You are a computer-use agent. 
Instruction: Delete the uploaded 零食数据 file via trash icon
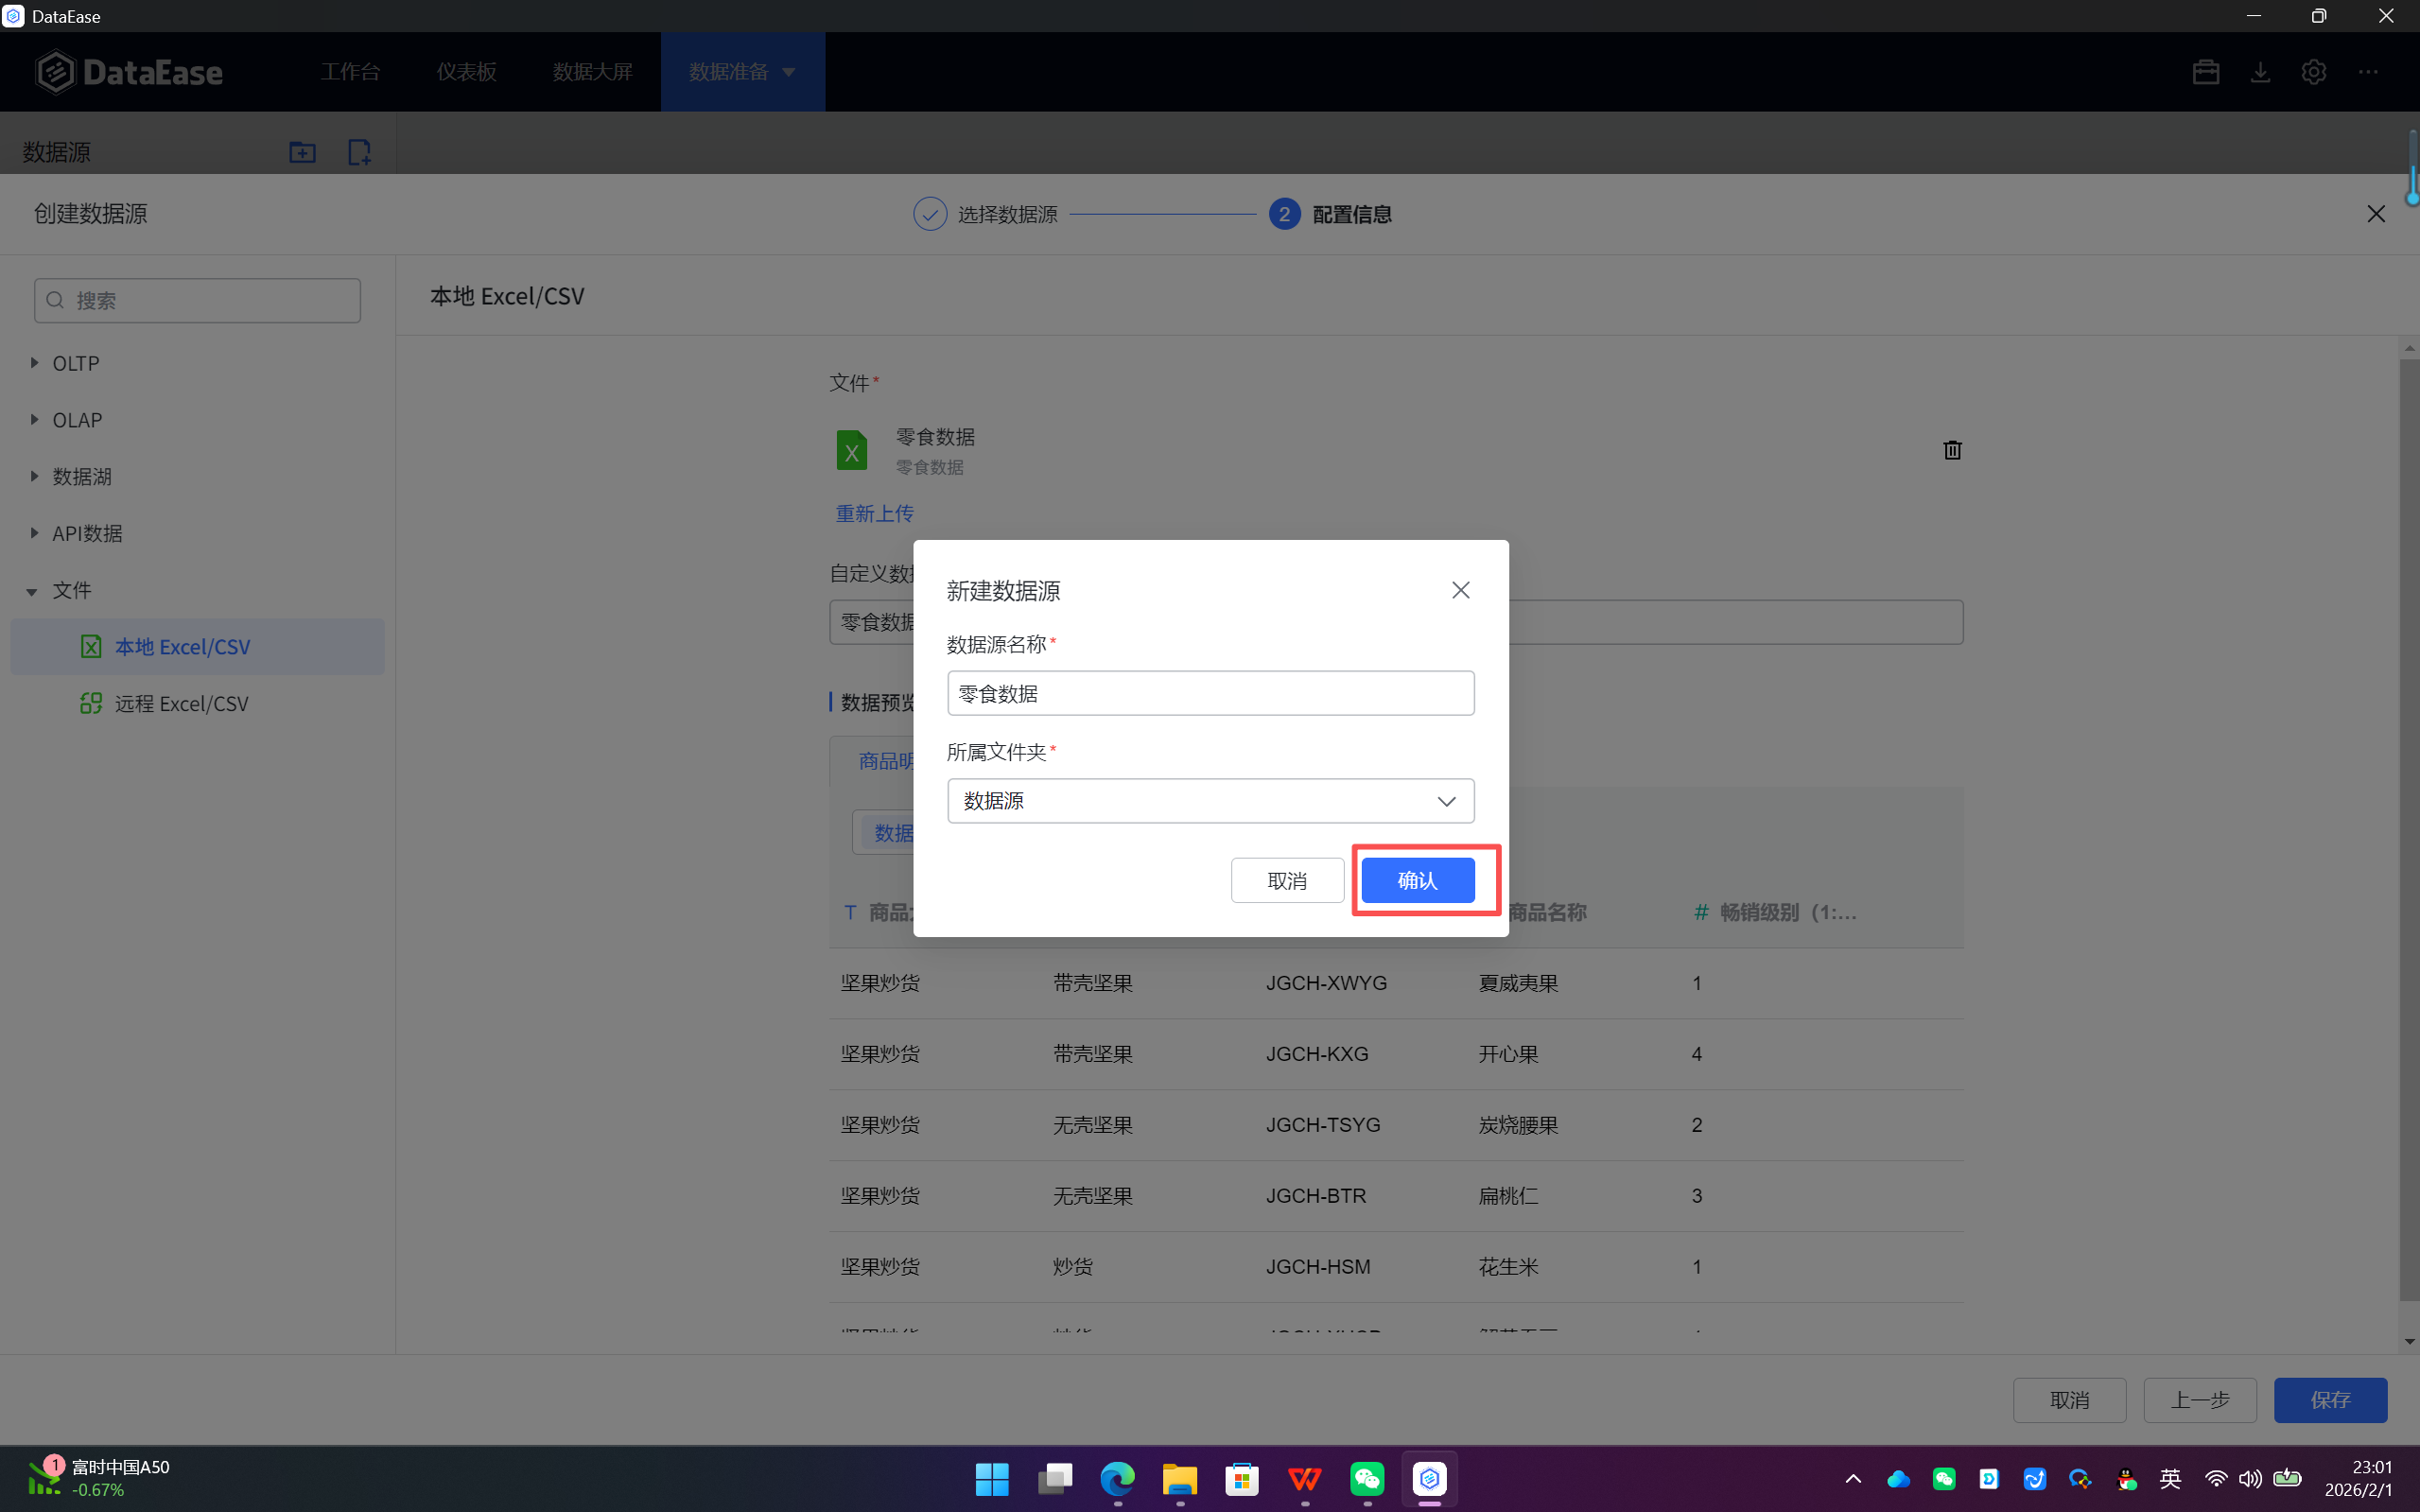pos(1952,450)
